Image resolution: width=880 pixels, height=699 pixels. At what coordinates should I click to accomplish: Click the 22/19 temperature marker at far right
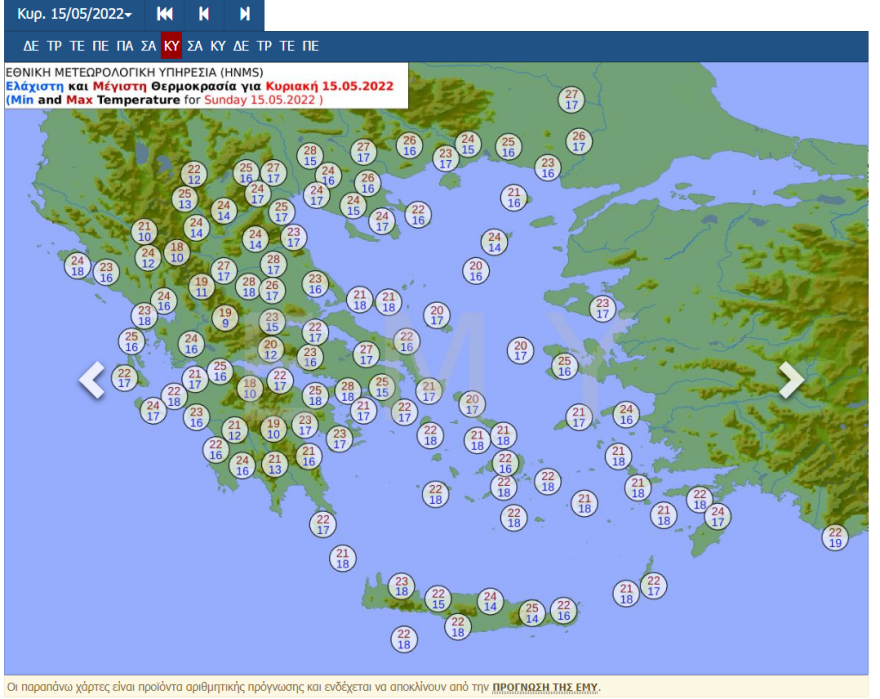[835, 537]
